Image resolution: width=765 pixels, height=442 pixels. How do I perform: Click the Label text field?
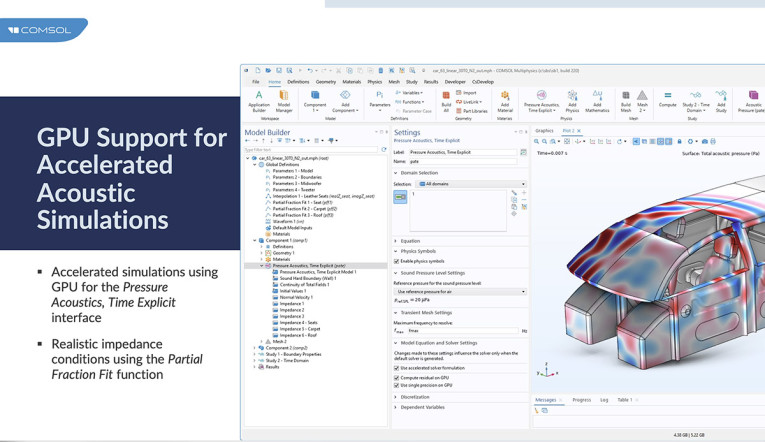[463, 152]
